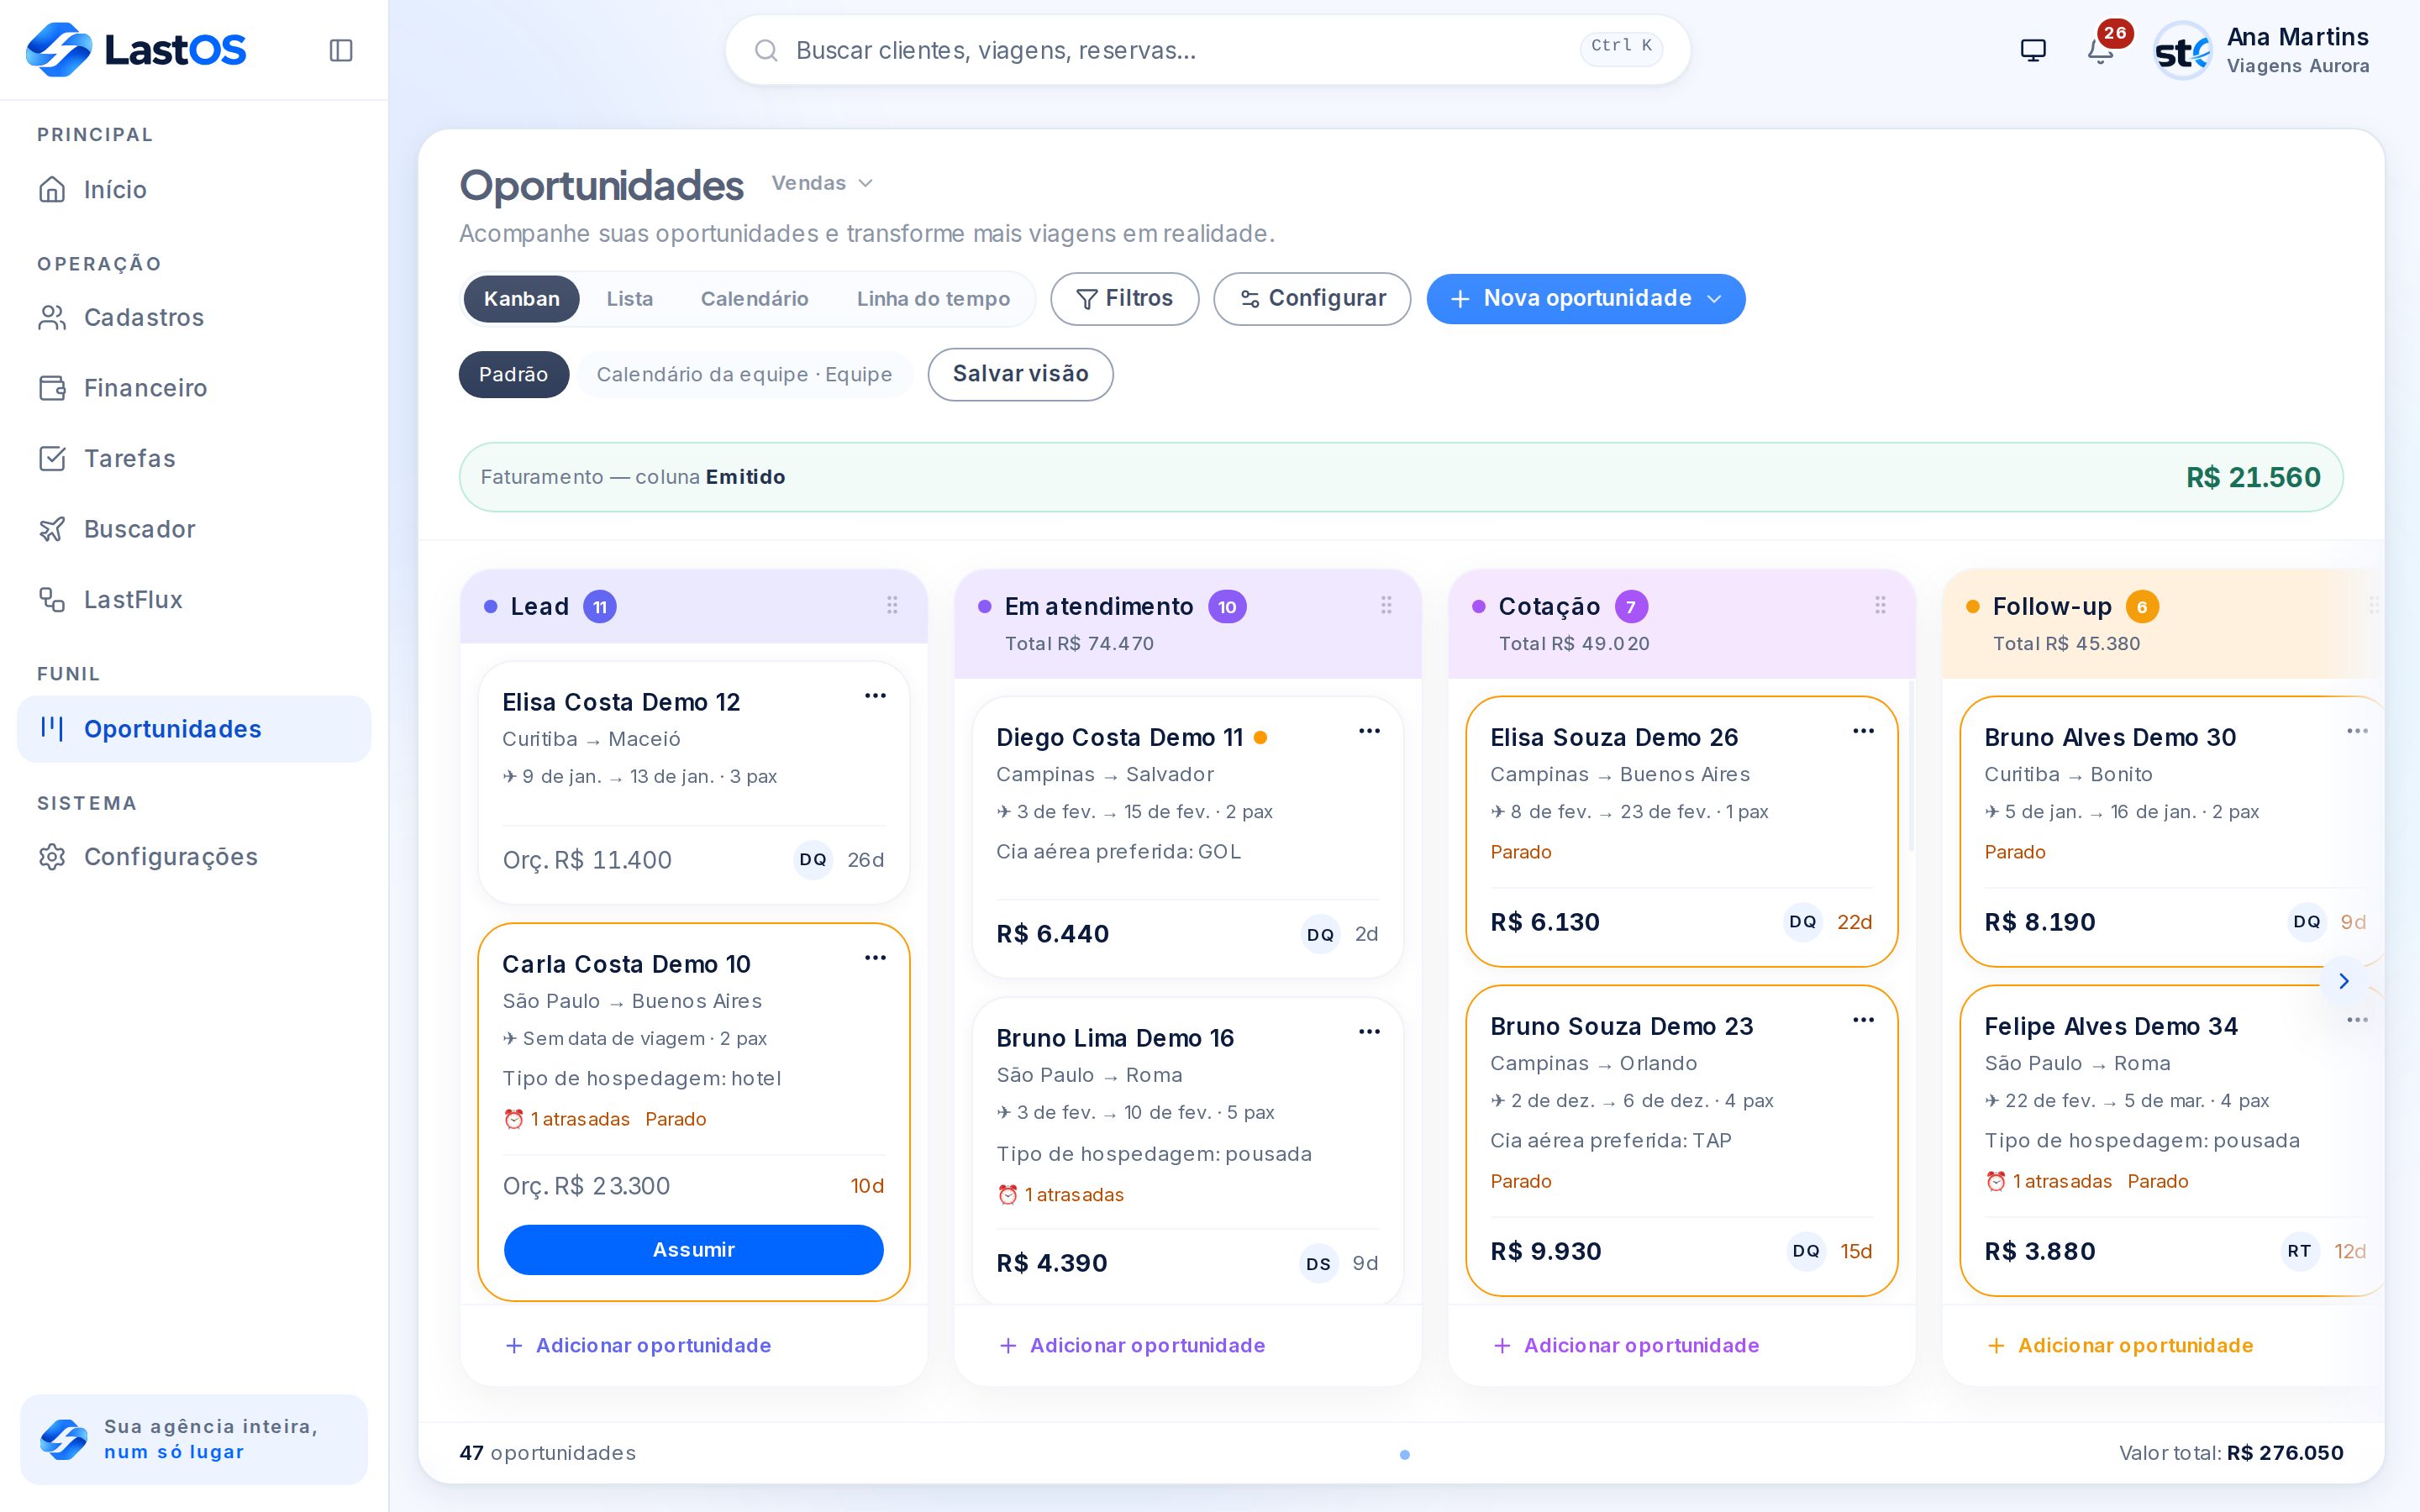Click the monitor display icon
This screenshot has height=1512, width=2420.
point(2033,50)
